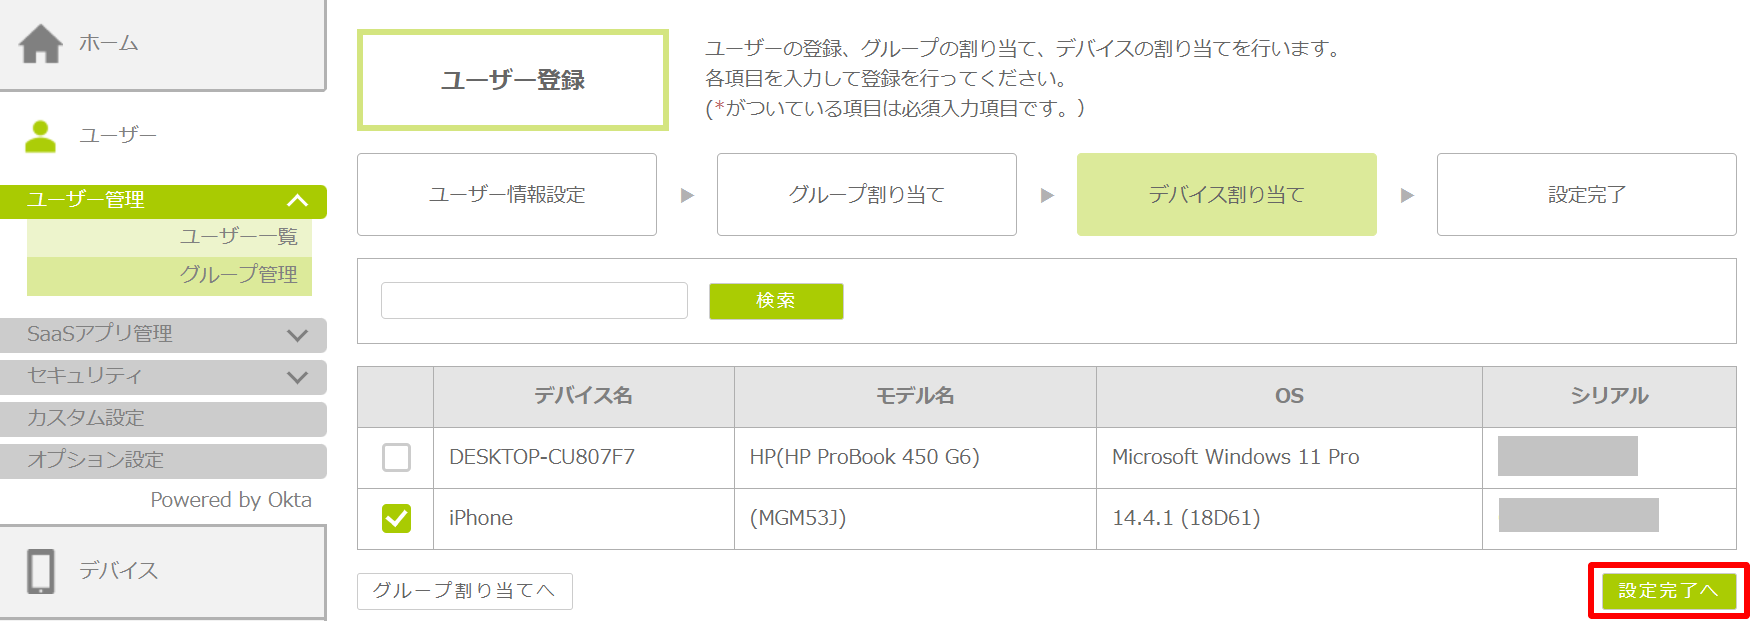Open グループ管理 in the sidebar

(x=238, y=275)
